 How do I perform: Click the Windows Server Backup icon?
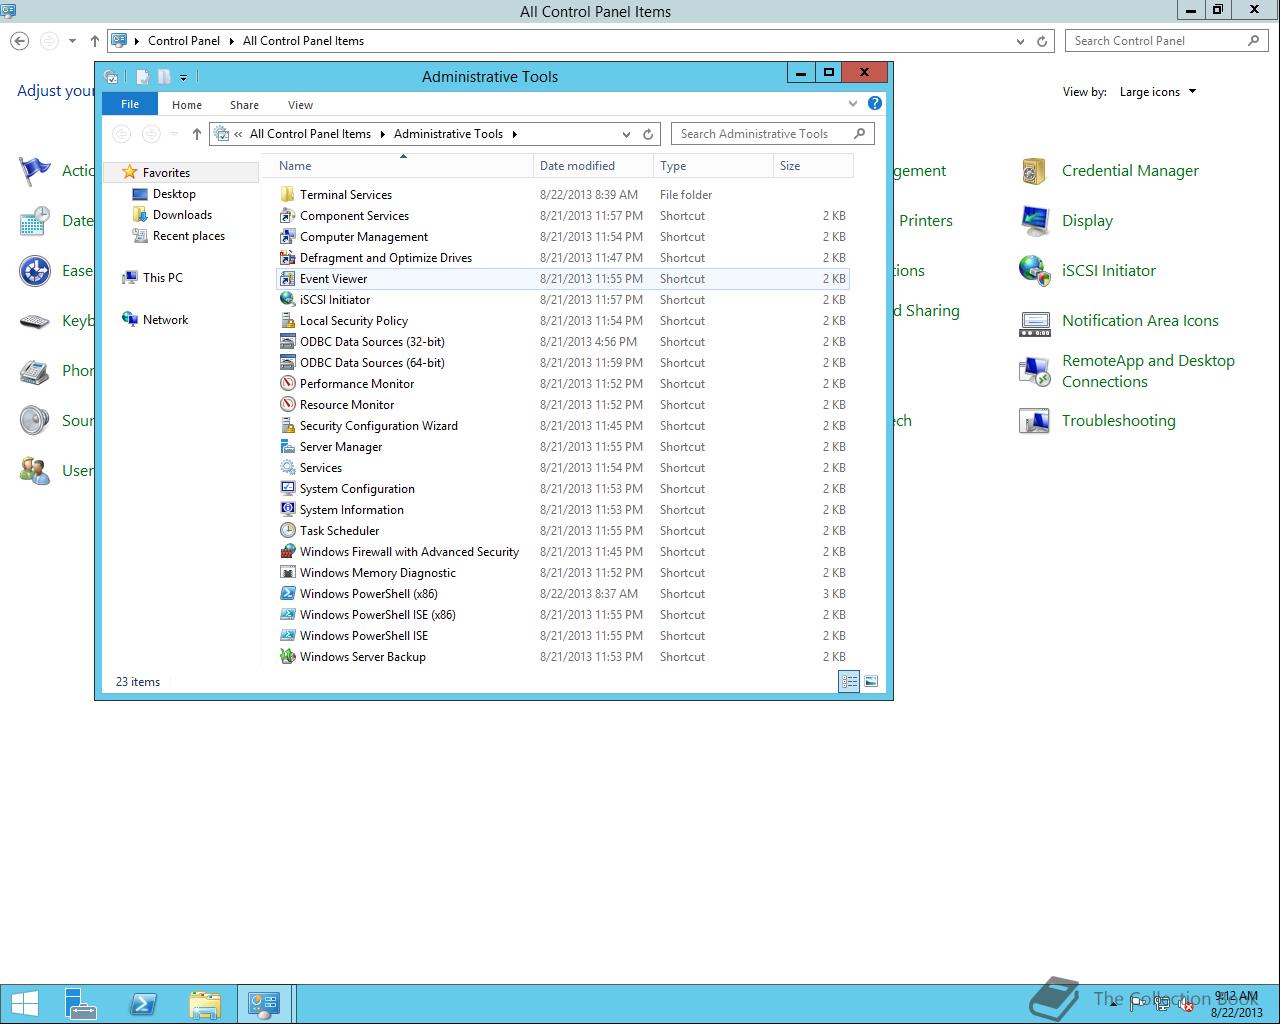point(288,657)
